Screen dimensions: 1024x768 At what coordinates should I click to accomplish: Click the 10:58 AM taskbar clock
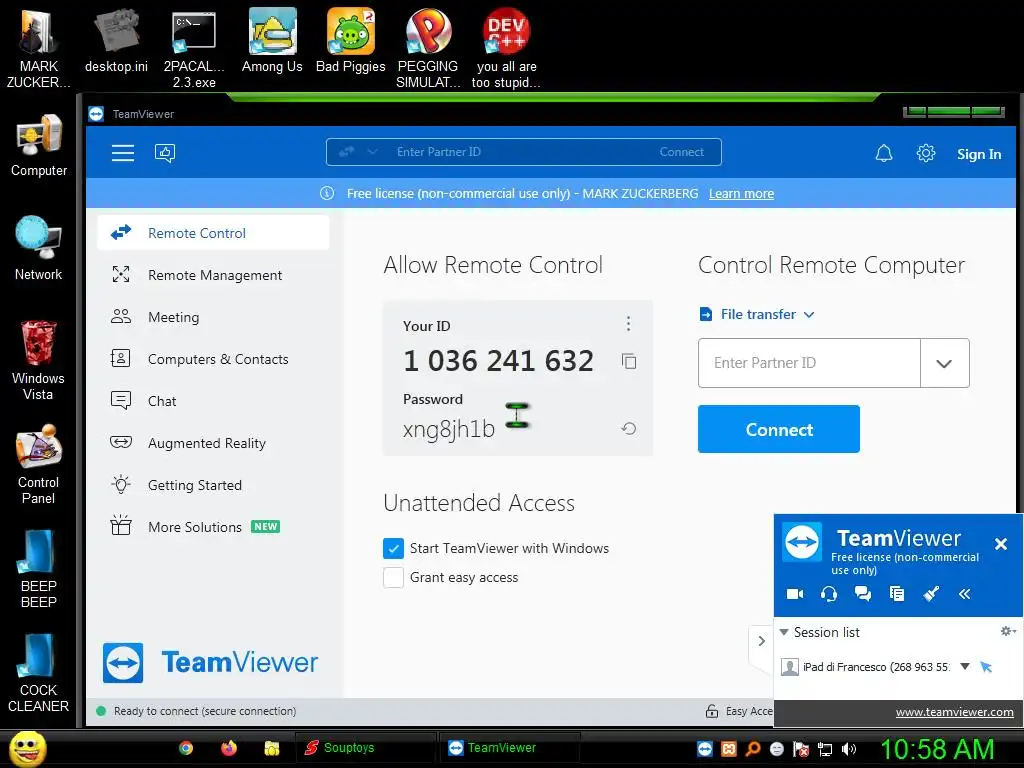[x=937, y=749]
